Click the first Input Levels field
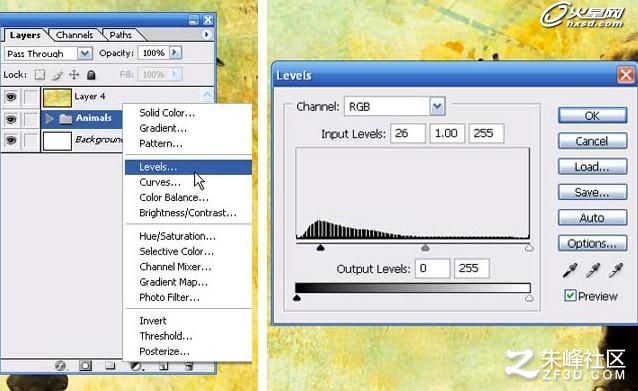 408,133
